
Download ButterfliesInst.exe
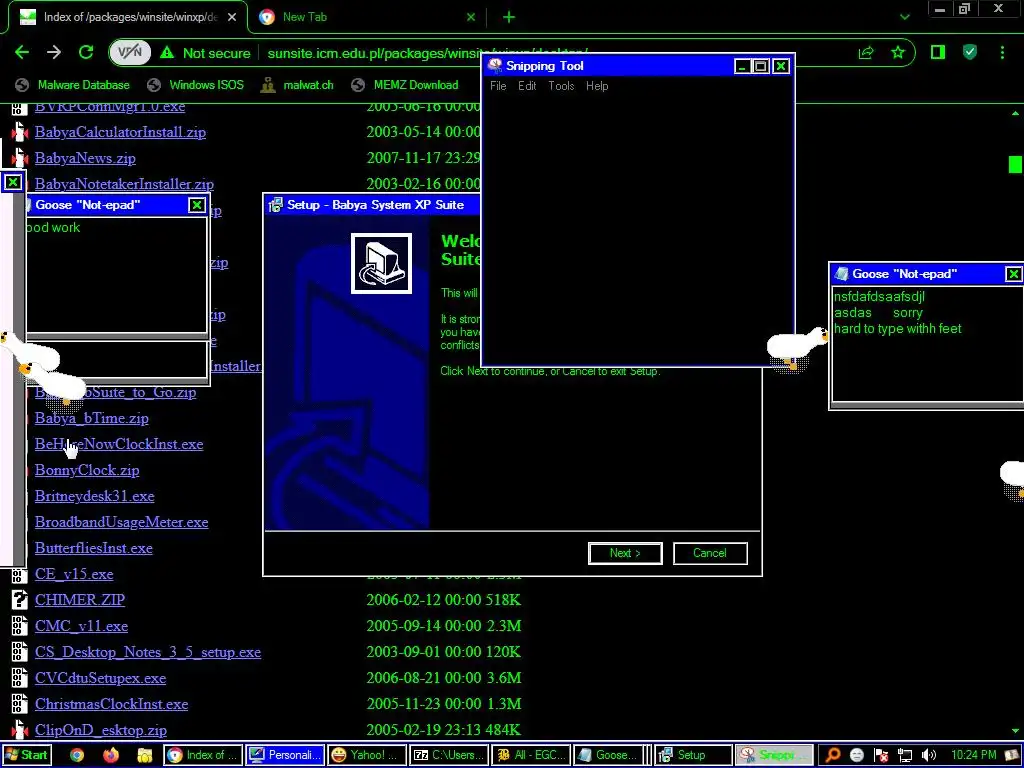pyautogui.click(x=93, y=549)
